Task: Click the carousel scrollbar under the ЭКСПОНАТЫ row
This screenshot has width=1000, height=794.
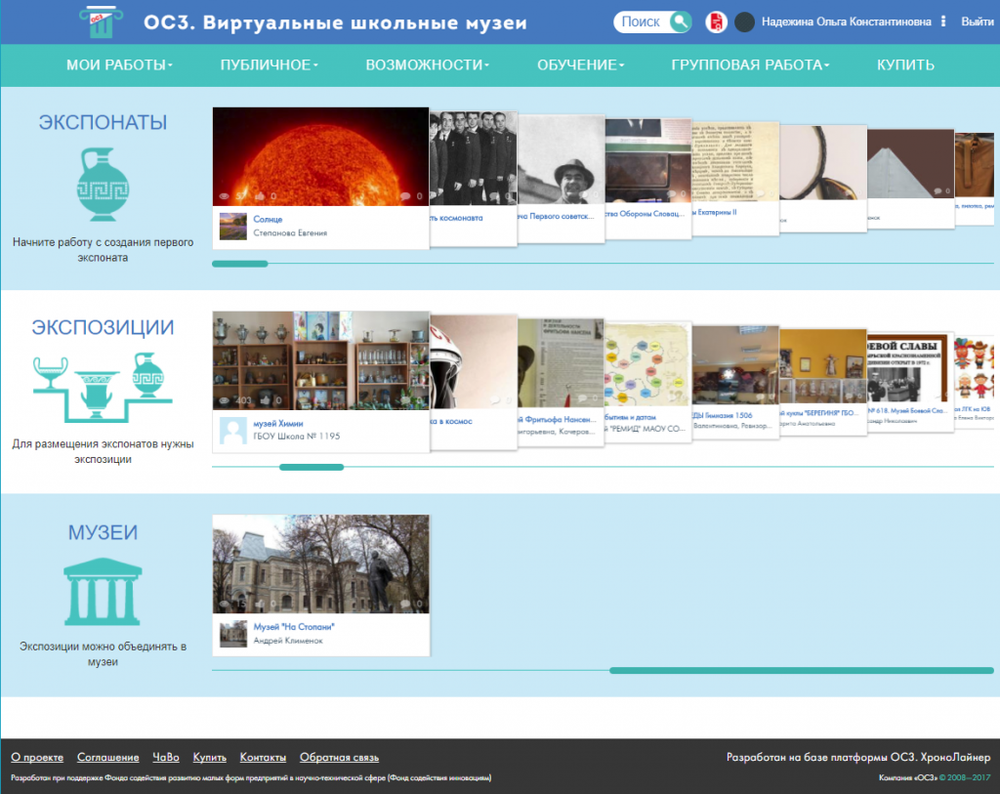Action: pos(240,263)
